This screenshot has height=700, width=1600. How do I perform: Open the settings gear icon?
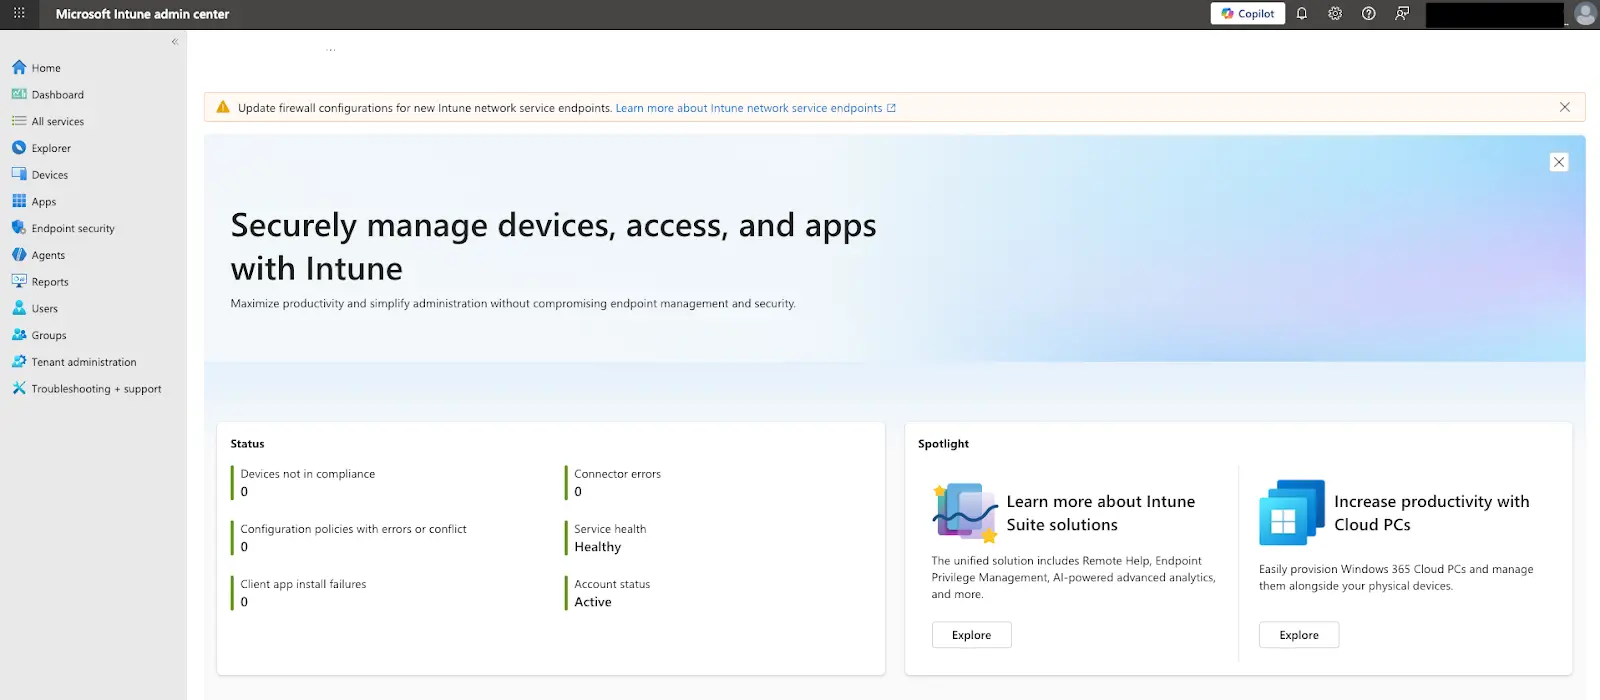click(1335, 14)
